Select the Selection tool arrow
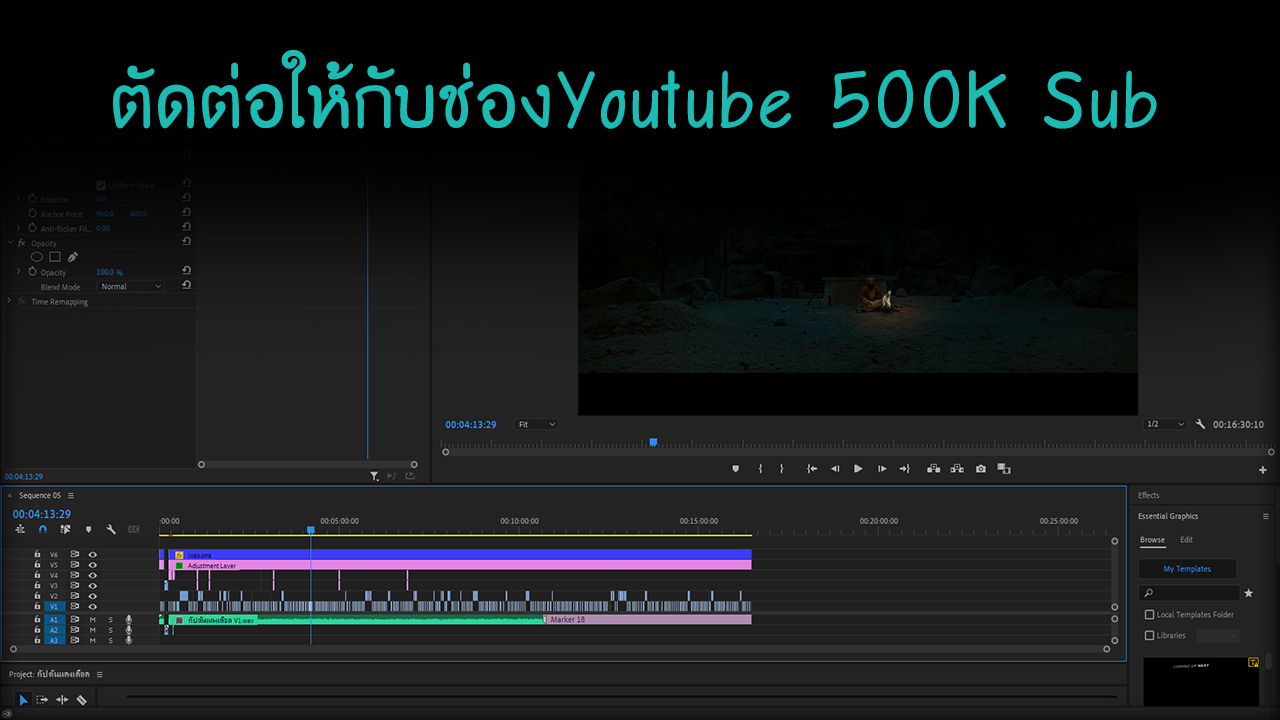The height and width of the screenshot is (720, 1280). [x=23, y=700]
